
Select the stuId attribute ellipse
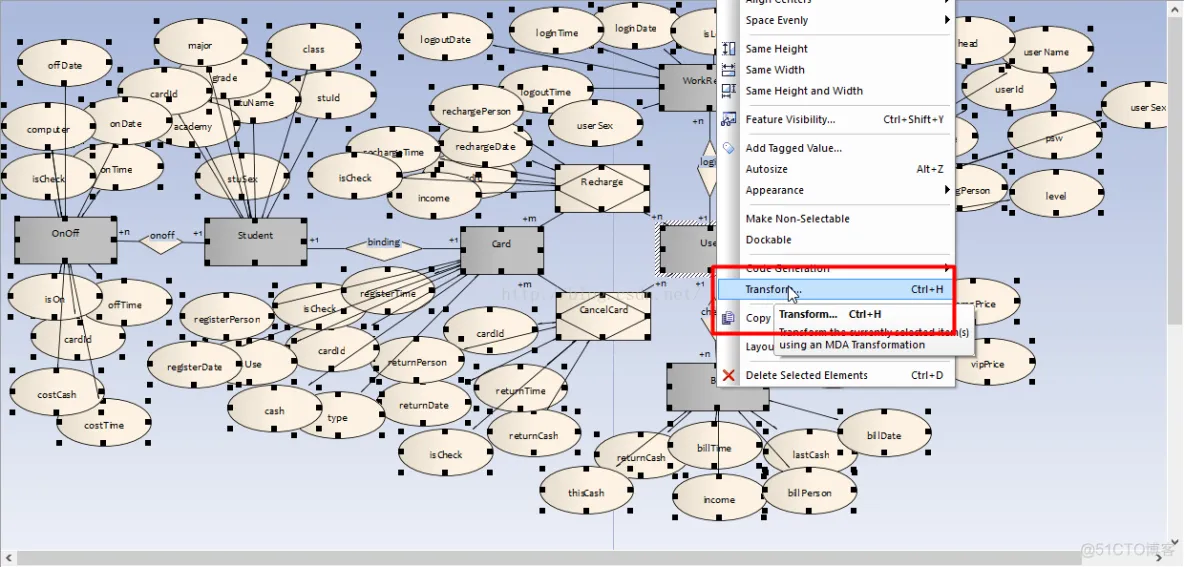point(328,96)
